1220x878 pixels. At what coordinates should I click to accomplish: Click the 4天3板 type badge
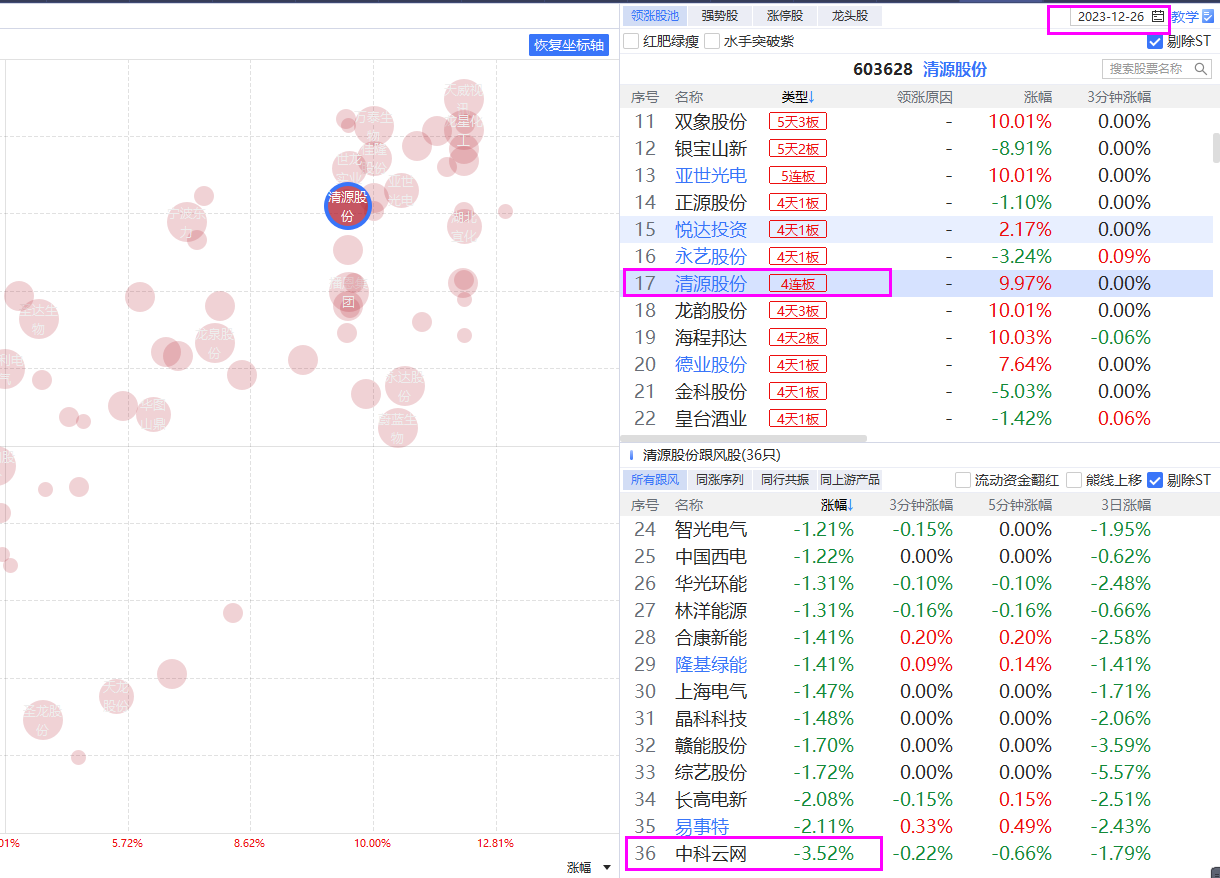[x=798, y=311]
